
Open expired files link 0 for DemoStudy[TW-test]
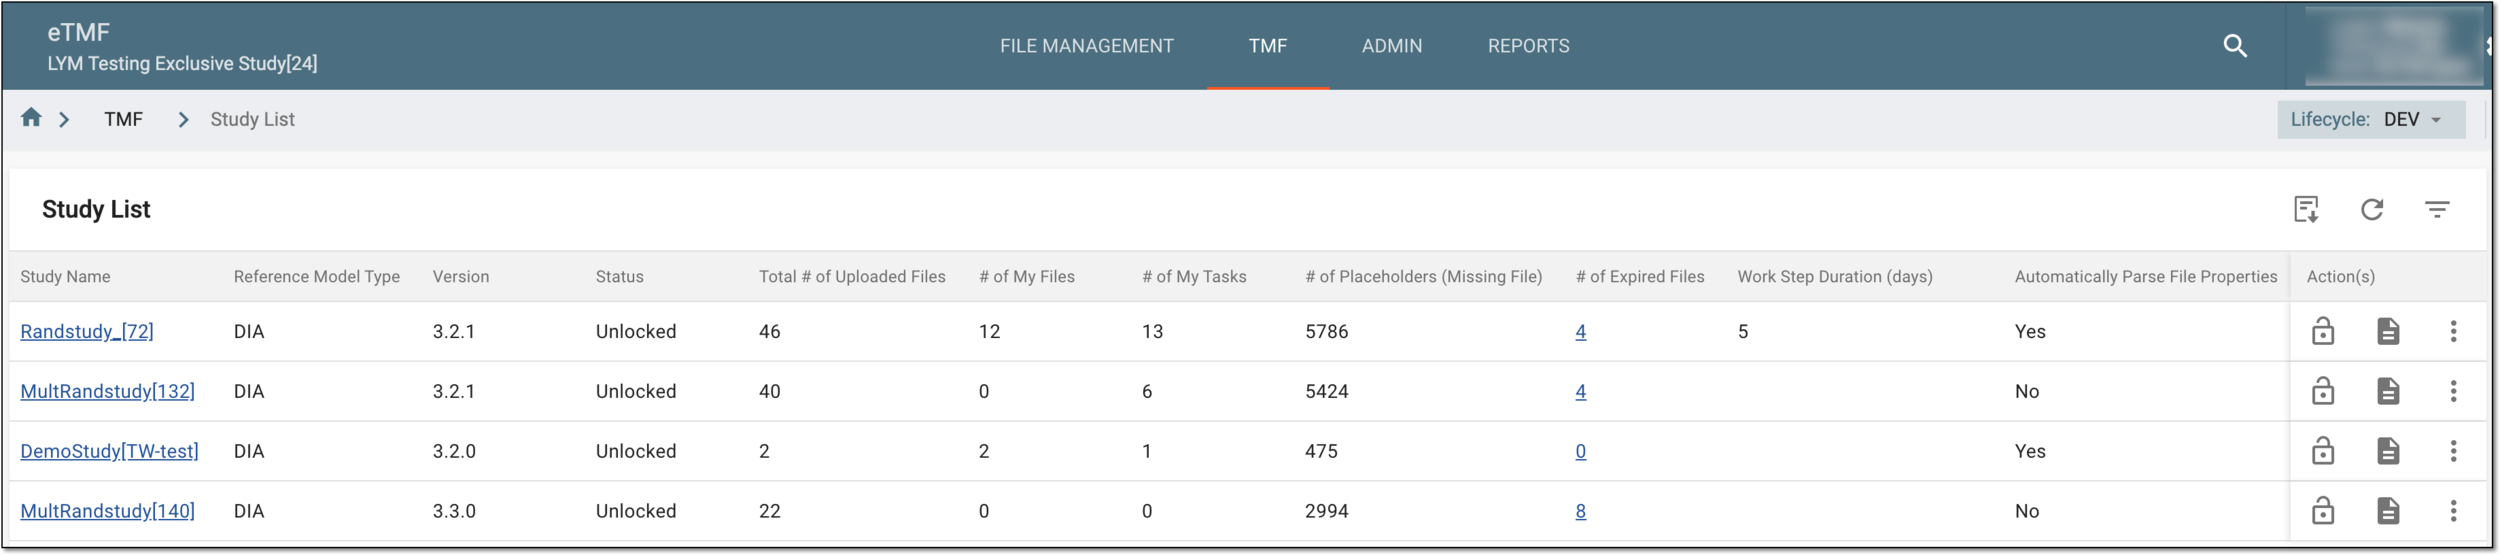[1580, 452]
